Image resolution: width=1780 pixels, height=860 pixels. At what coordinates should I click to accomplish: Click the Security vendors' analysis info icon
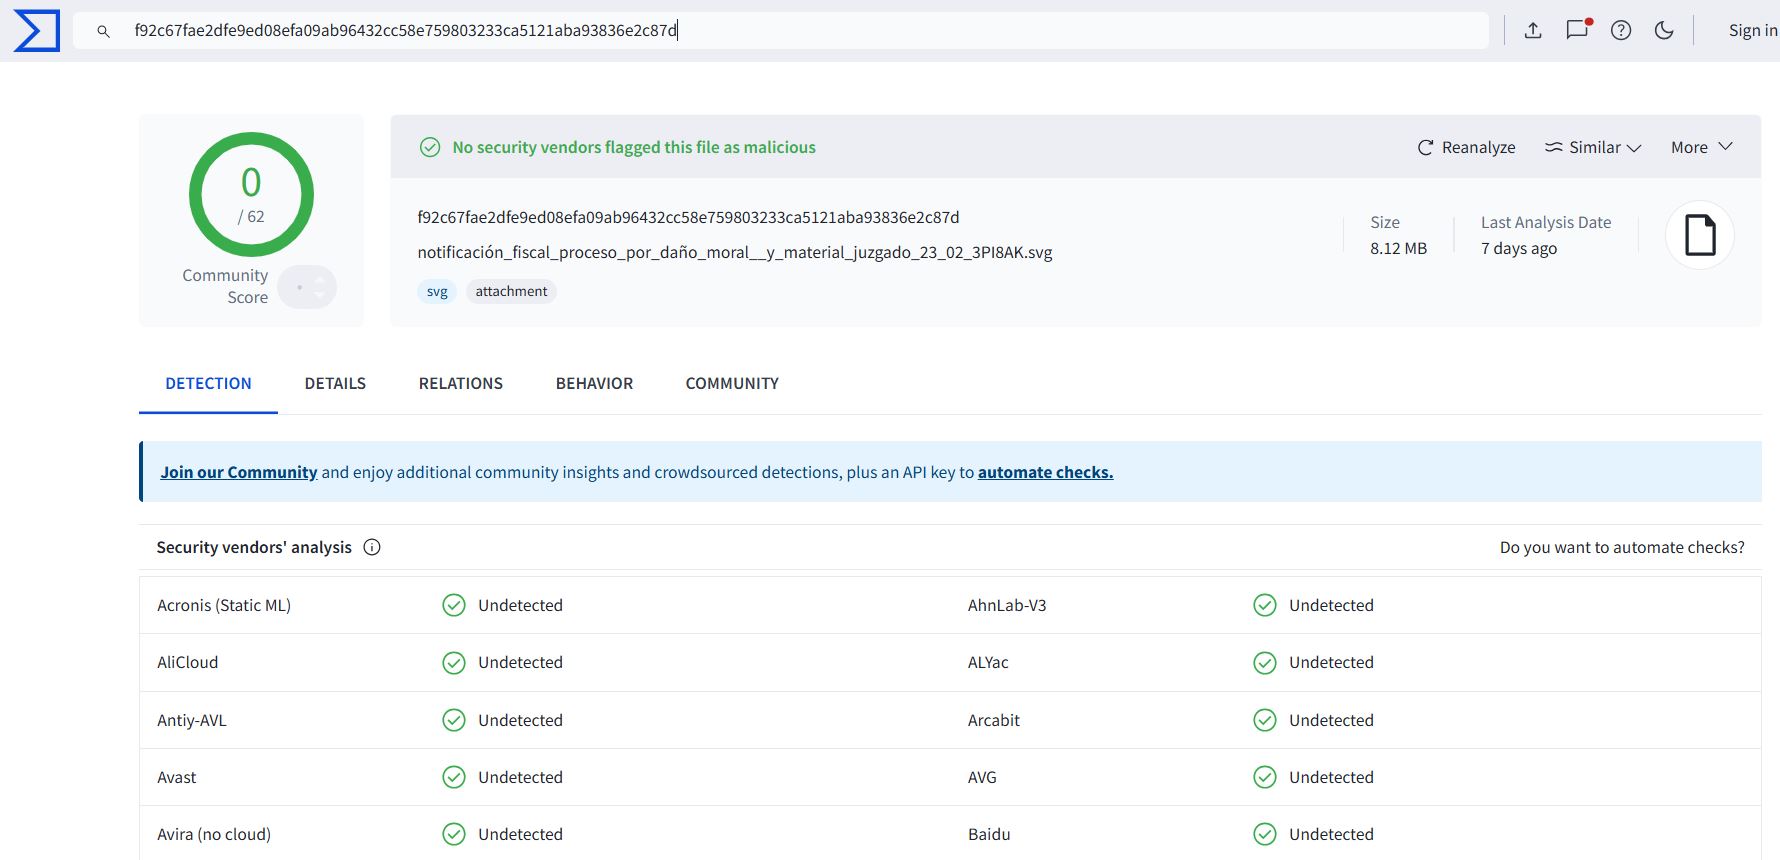(x=372, y=547)
